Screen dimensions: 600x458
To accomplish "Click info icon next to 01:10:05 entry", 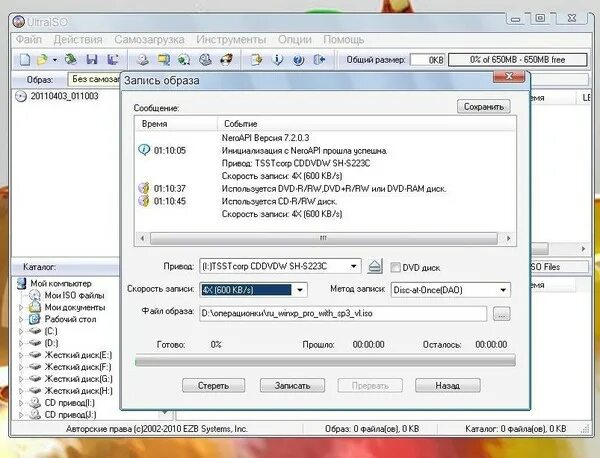I will 144,150.
